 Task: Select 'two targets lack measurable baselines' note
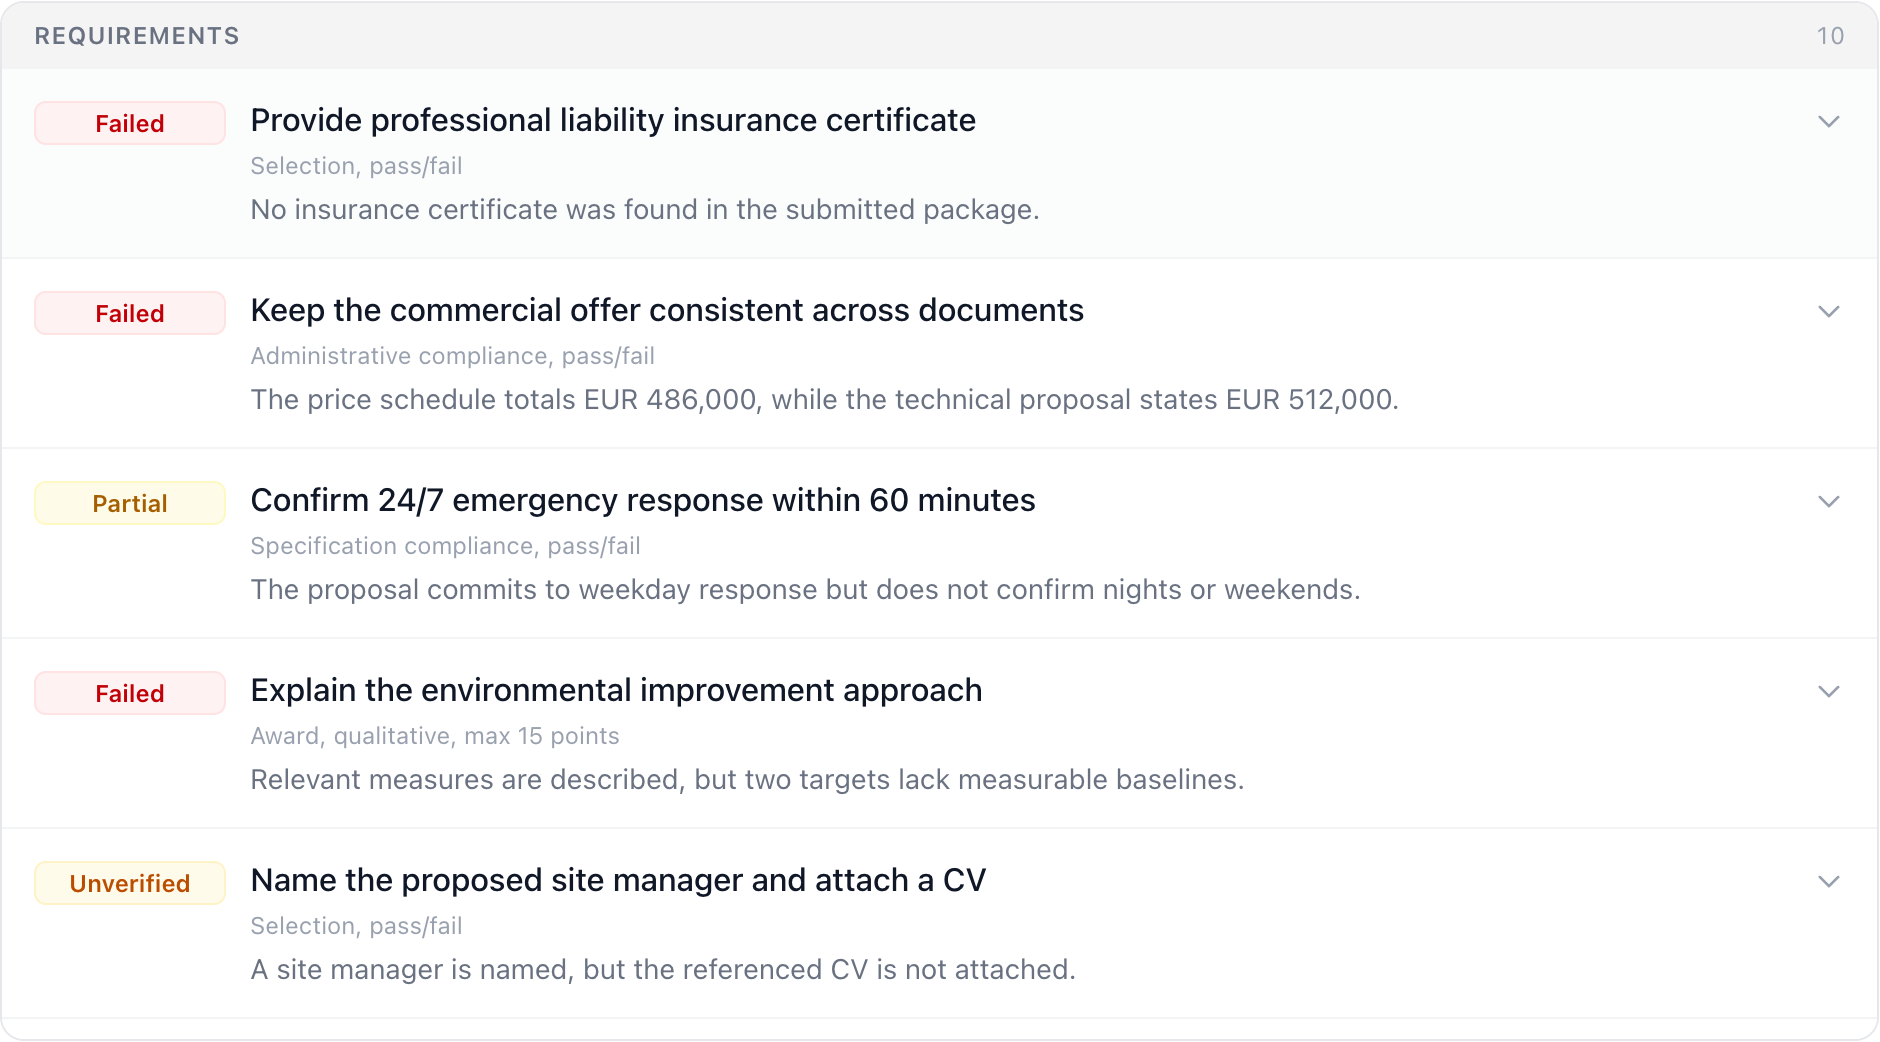pyautogui.click(x=747, y=780)
